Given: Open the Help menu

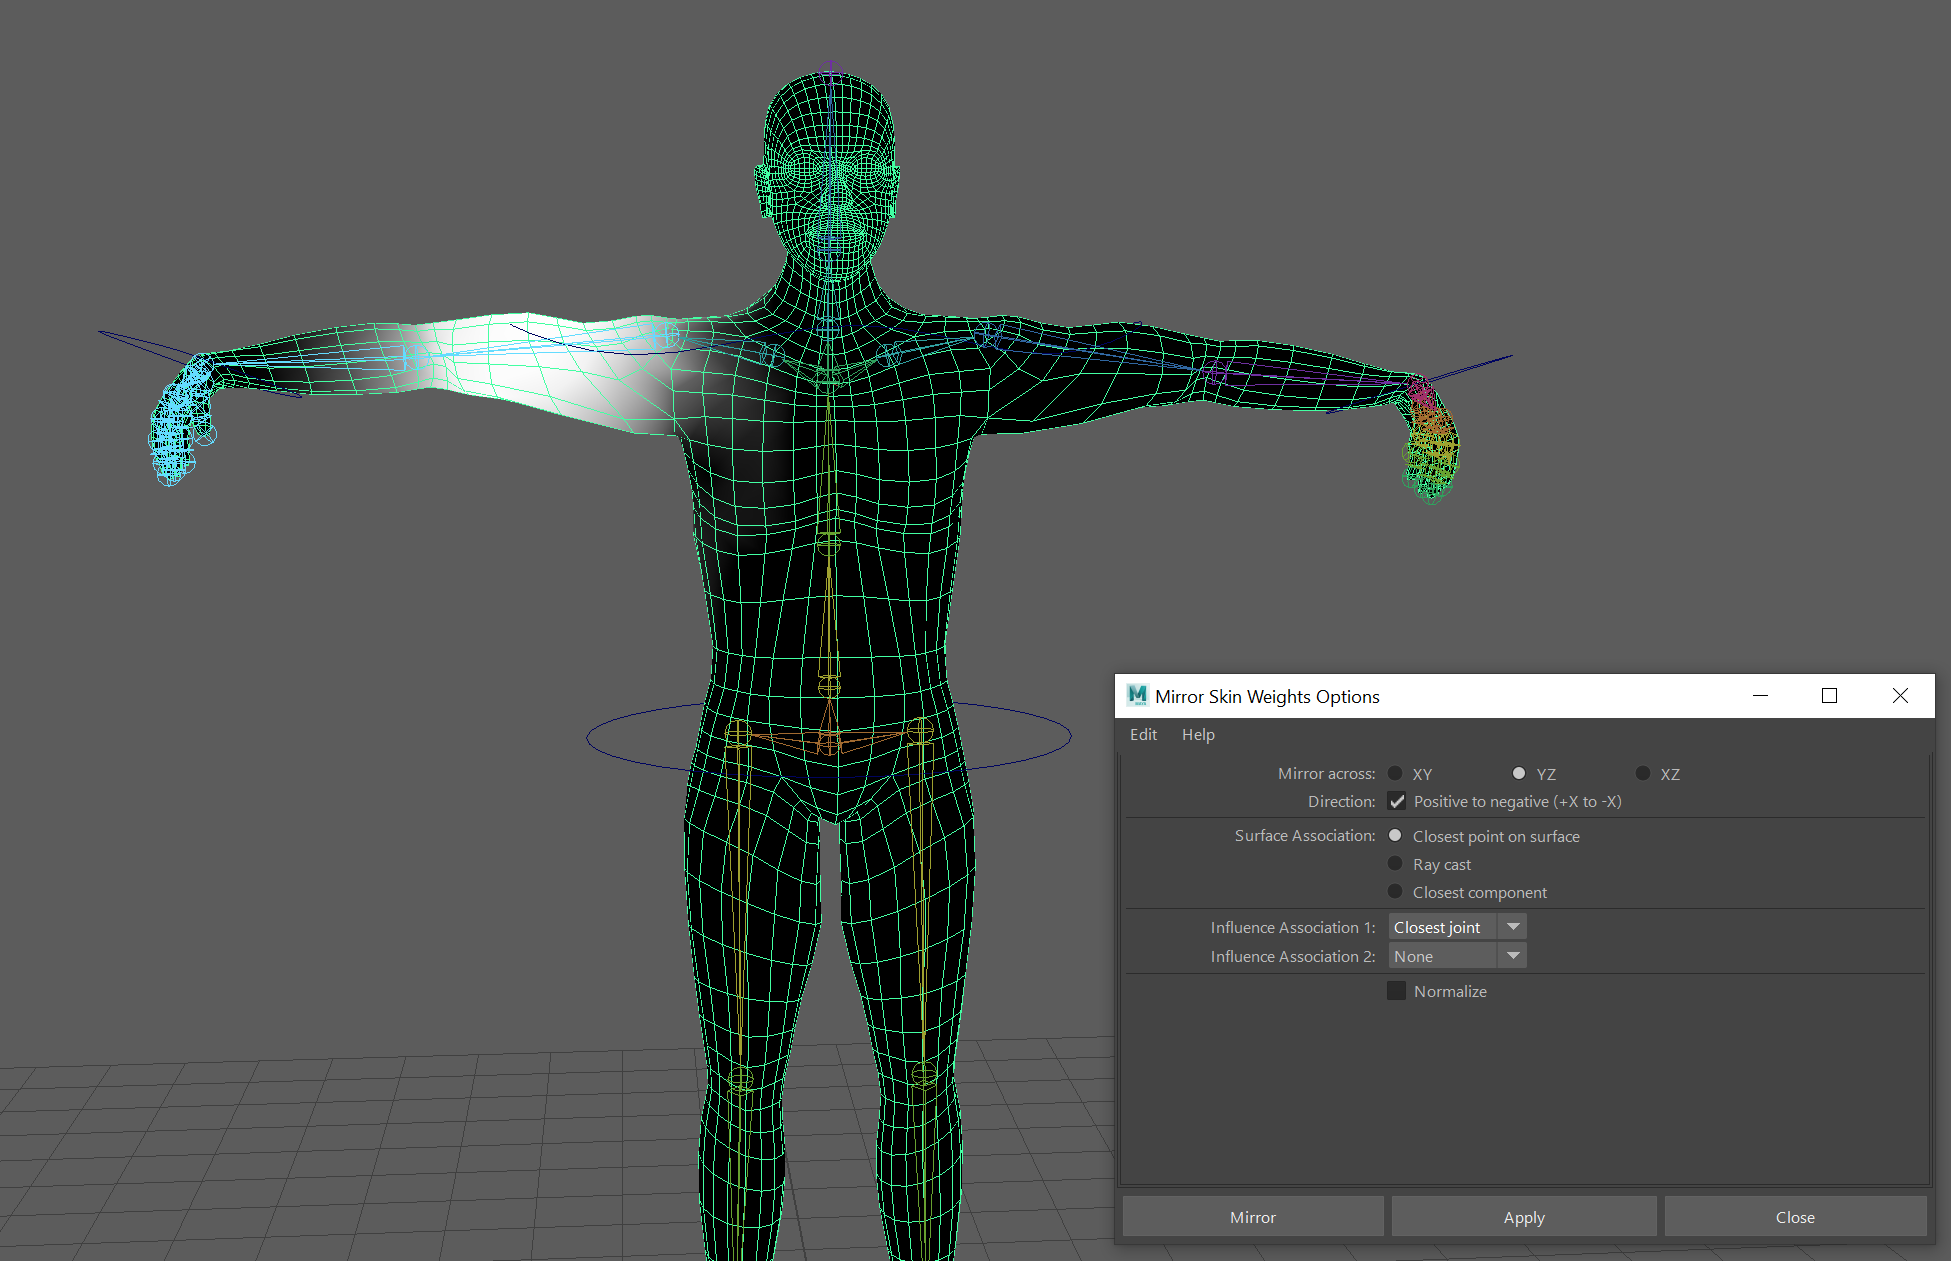Looking at the screenshot, I should [1198, 734].
